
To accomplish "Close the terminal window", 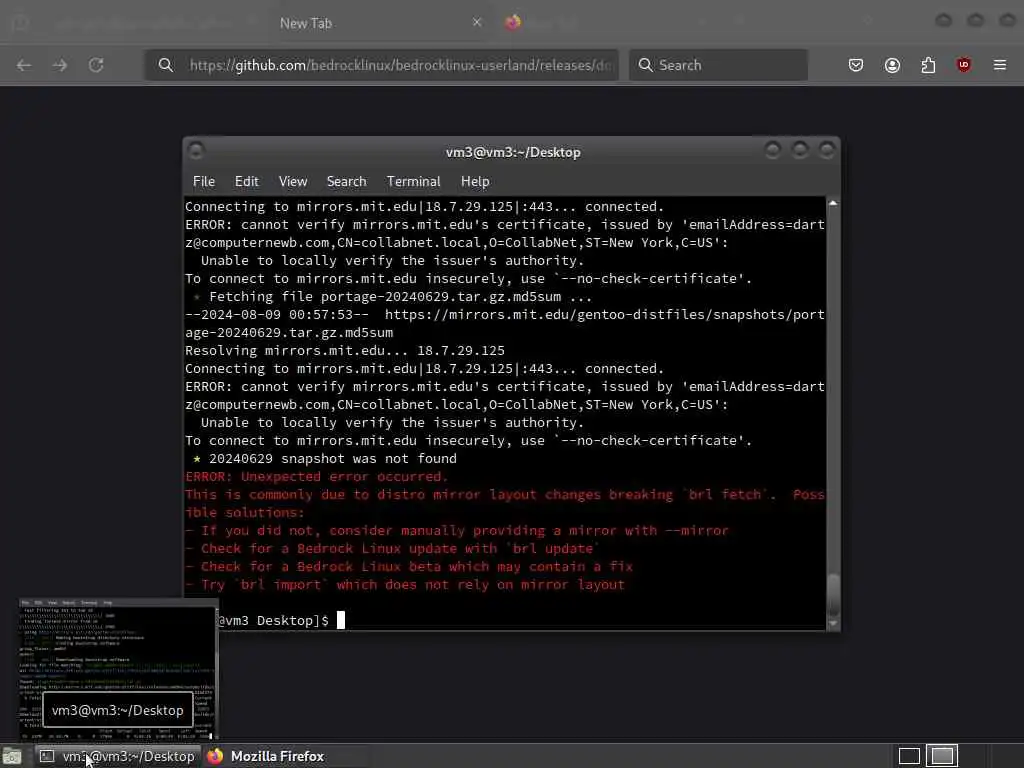I will coord(827,150).
